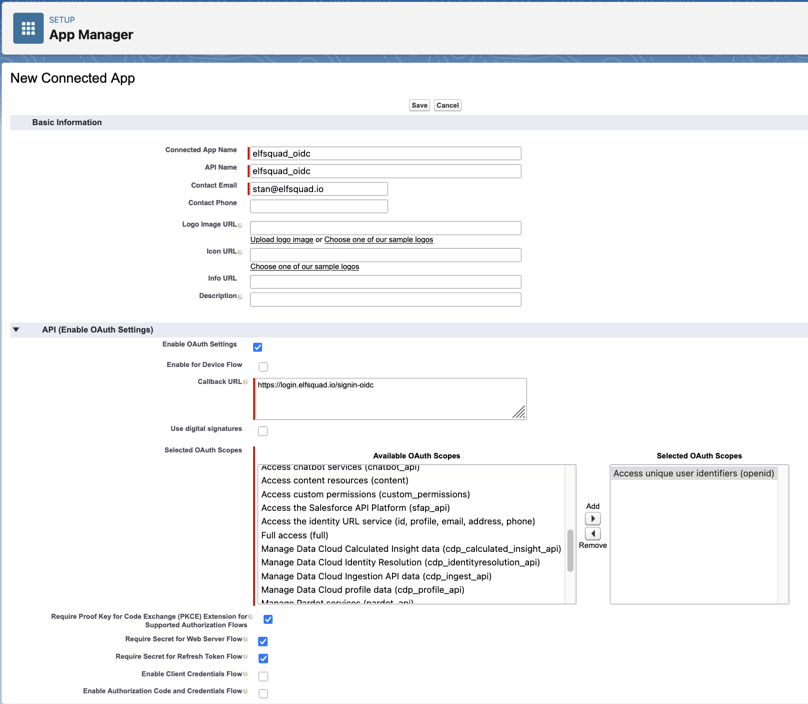Toggle Require Secret for Web Server Flow
Screen dimensions: 808x704
(263, 641)
